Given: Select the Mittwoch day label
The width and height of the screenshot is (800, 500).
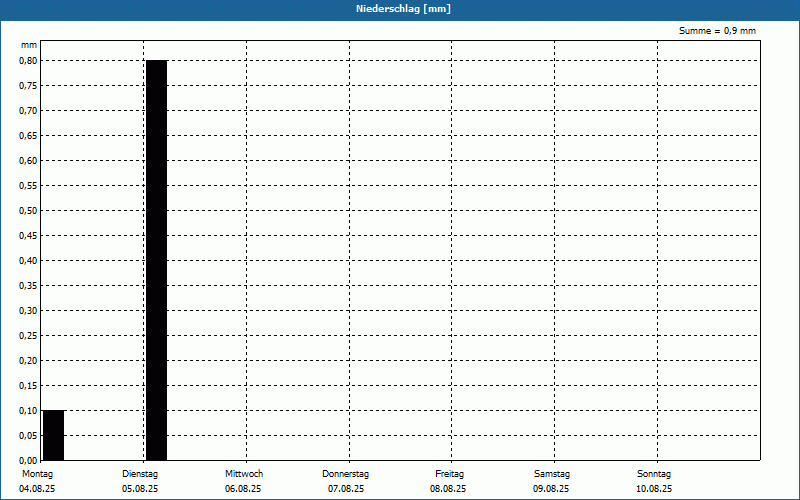Looking at the screenshot, I should 244,474.
